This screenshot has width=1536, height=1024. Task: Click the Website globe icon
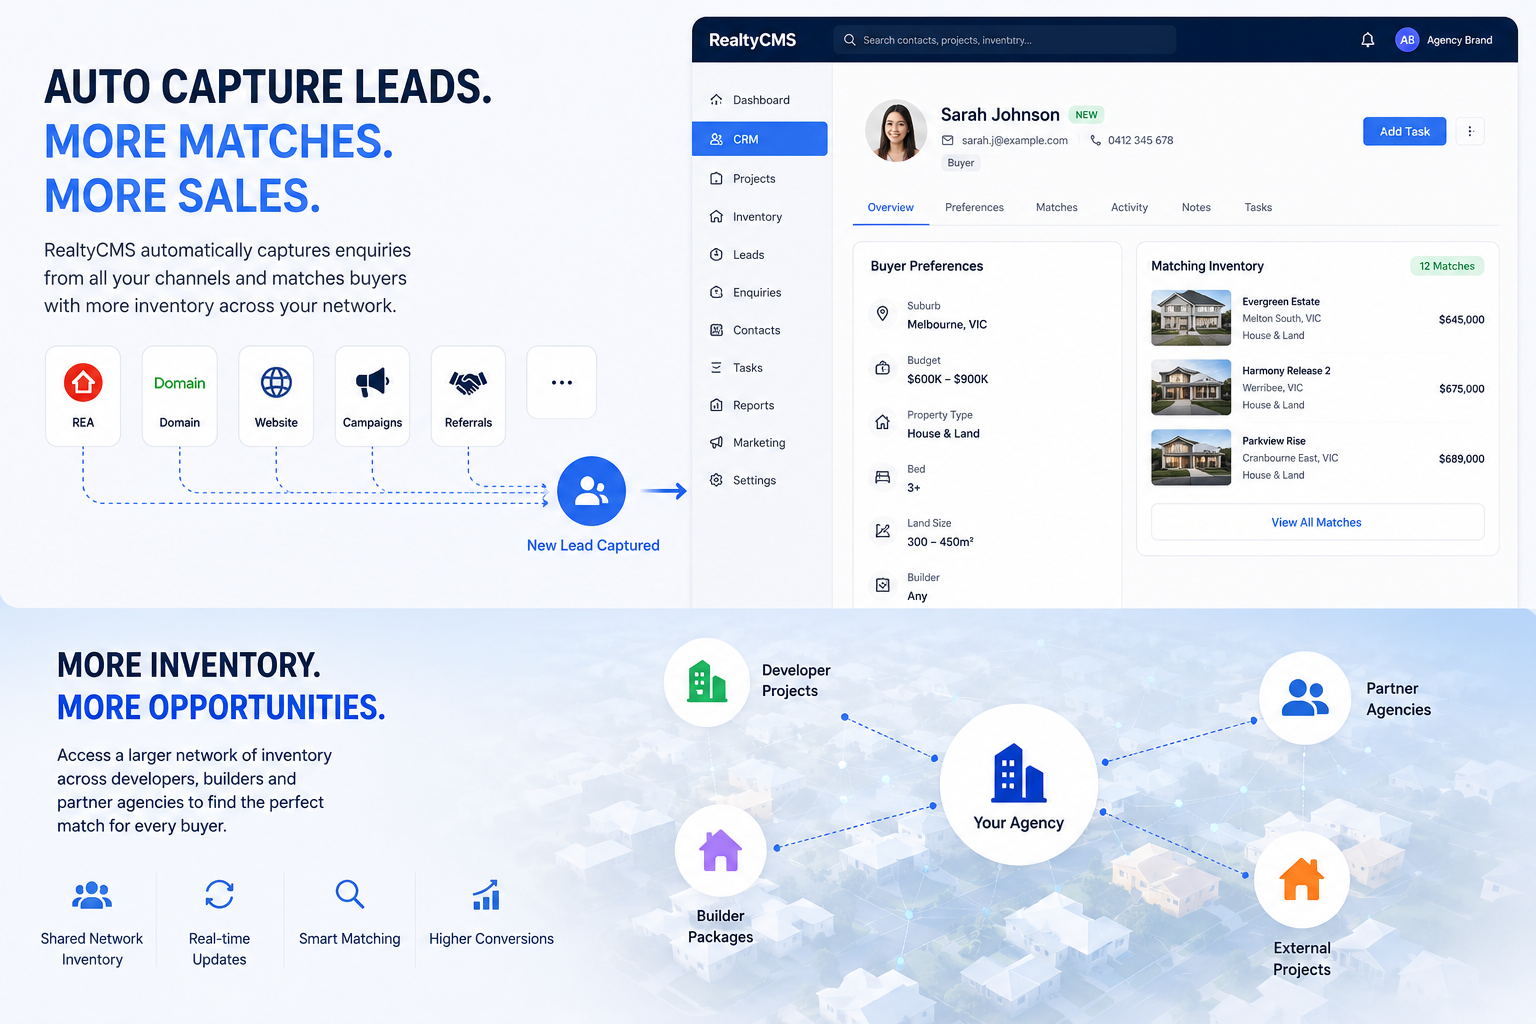pyautogui.click(x=276, y=382)
